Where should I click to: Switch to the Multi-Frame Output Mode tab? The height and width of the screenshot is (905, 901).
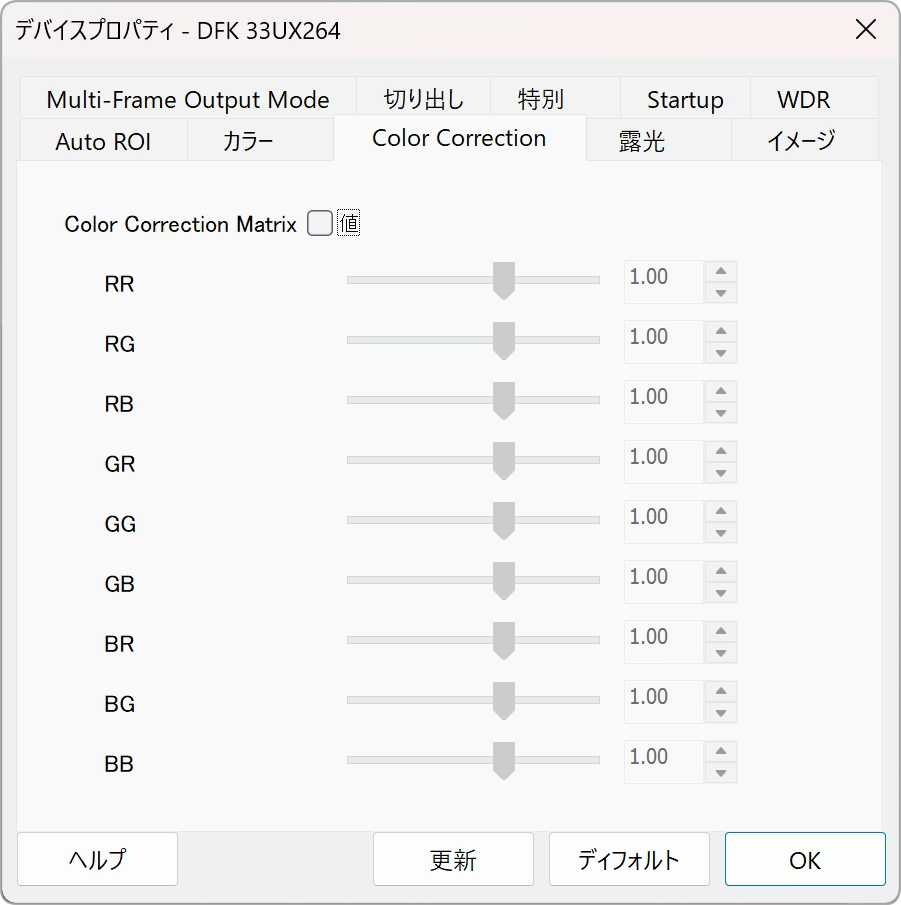188,100
